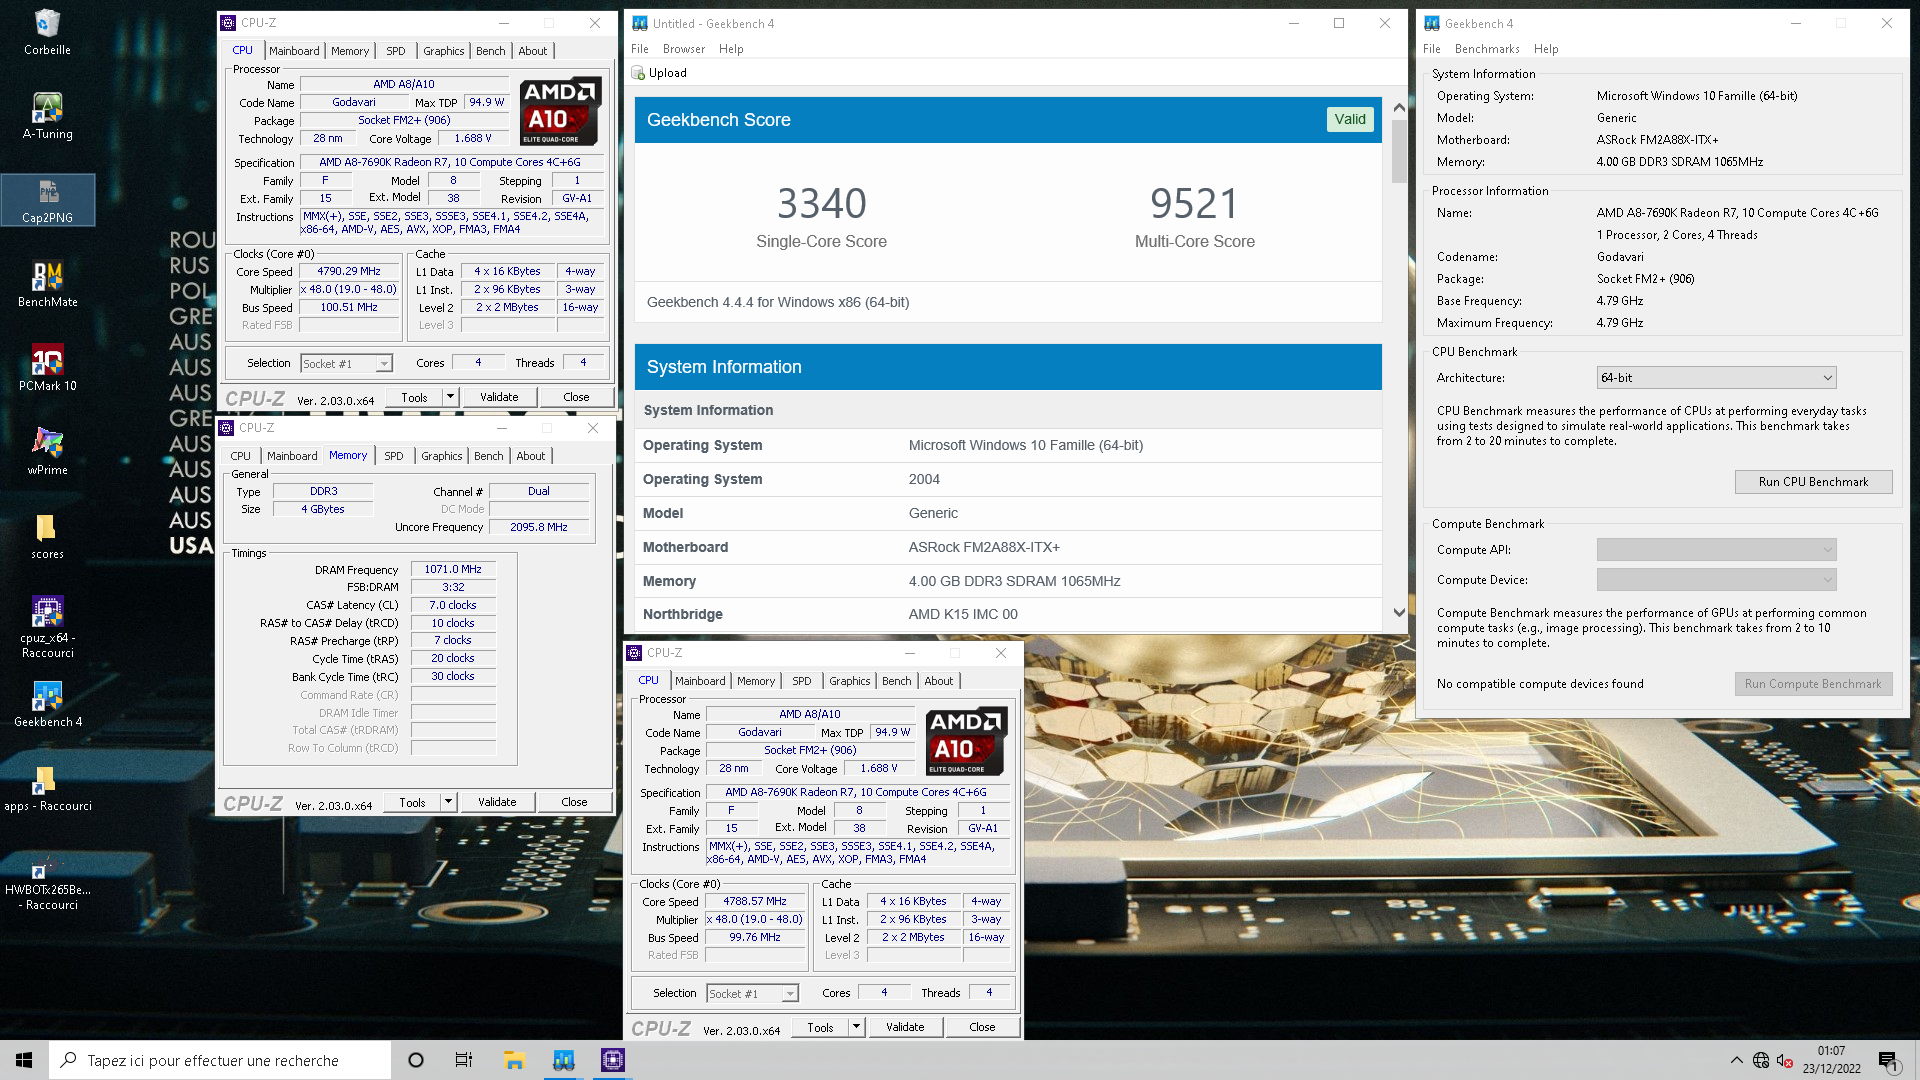
Task: Open the A-Tuning desktop icon
Action: point(47,115)
